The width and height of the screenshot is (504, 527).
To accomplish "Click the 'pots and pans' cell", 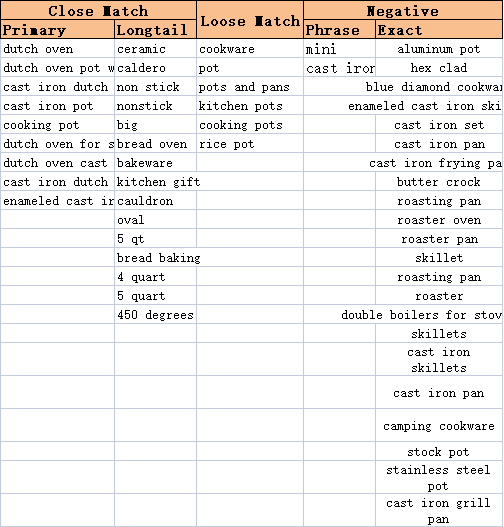I will tap(250, 87).
